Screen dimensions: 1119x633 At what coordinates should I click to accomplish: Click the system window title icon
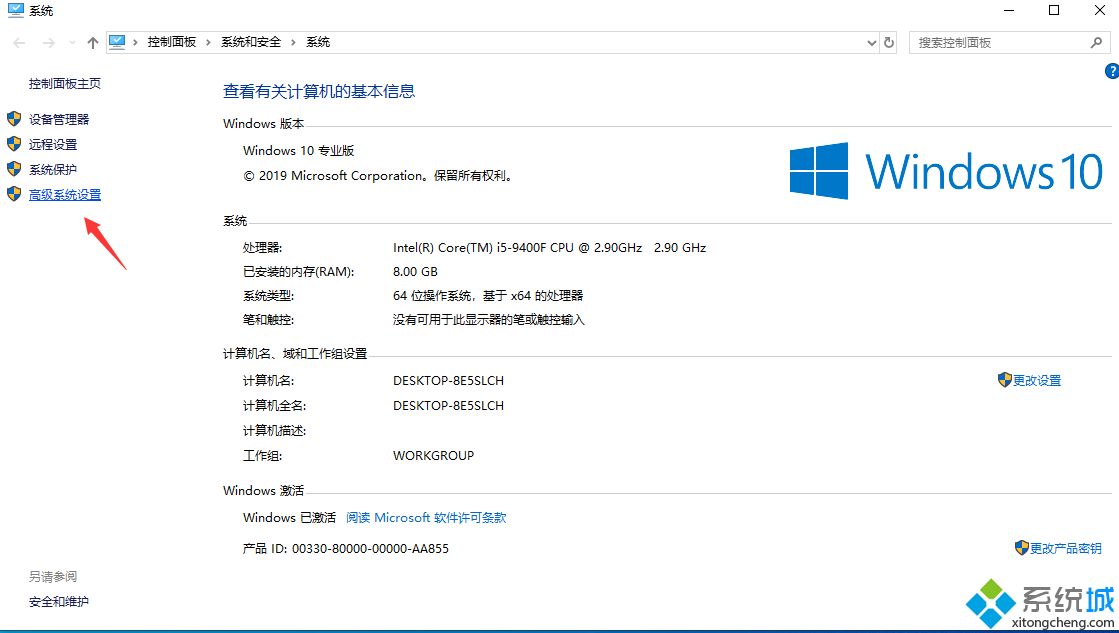[16, 10]
